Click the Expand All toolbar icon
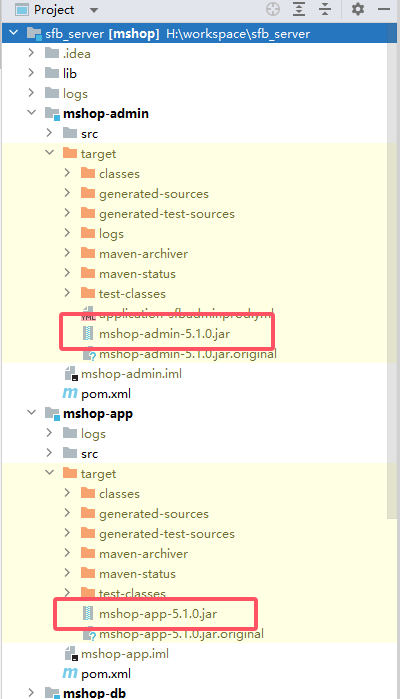The height and width of the screenshot is (699, 400). click(x=299, y=9)
